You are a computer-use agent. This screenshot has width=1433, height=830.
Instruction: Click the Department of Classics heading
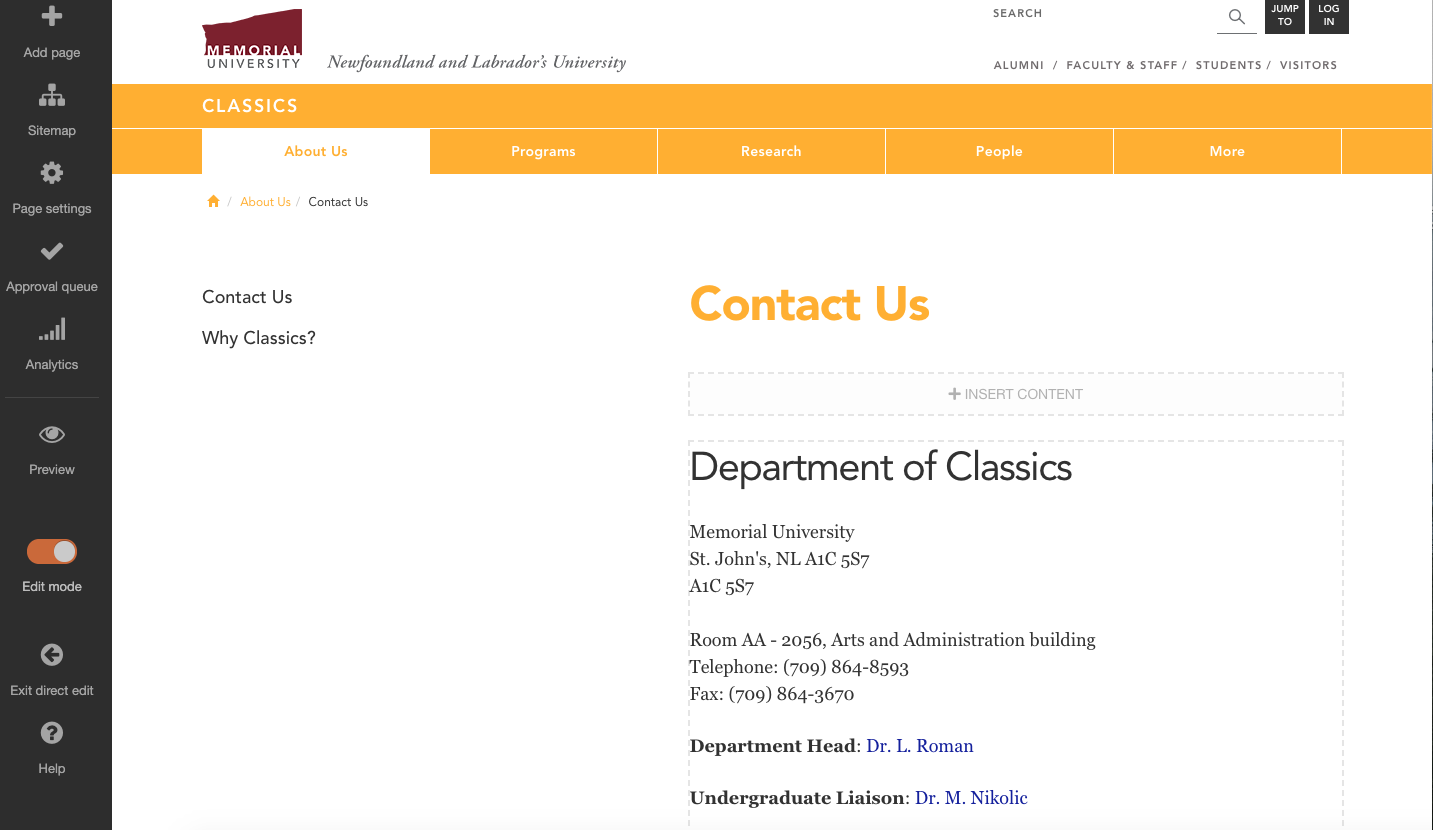pyautogui.click(x=881, y=467)
